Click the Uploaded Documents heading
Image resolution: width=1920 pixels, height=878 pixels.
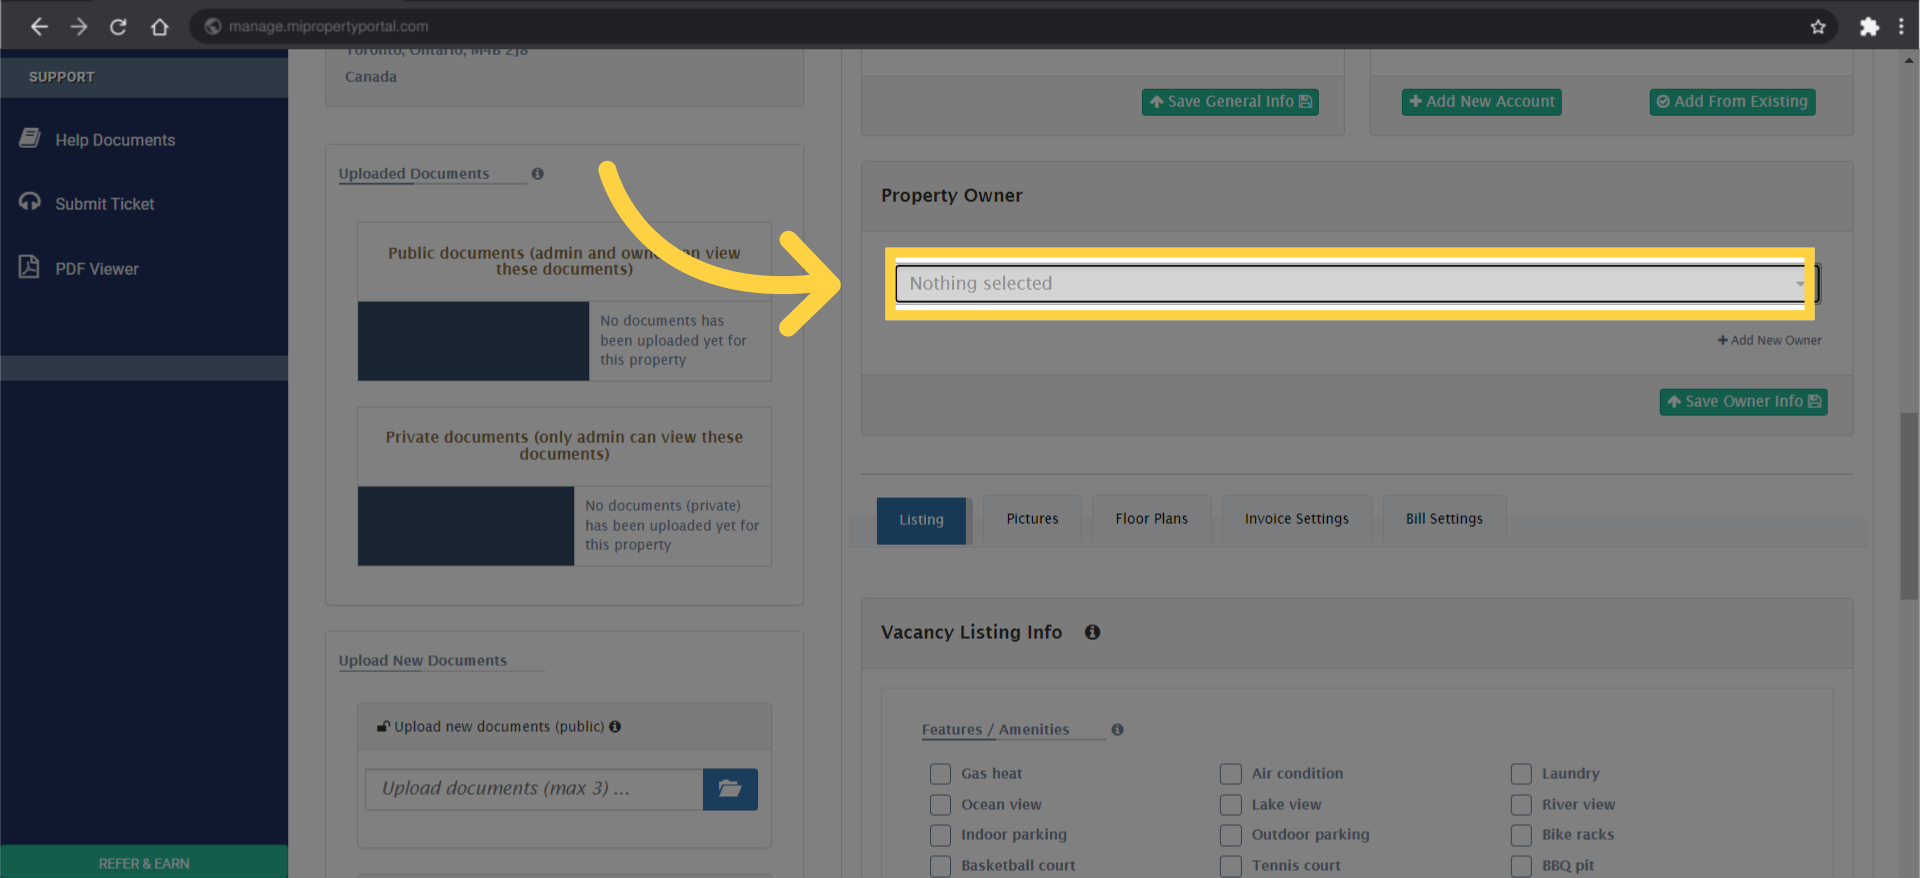click(414, 174)
